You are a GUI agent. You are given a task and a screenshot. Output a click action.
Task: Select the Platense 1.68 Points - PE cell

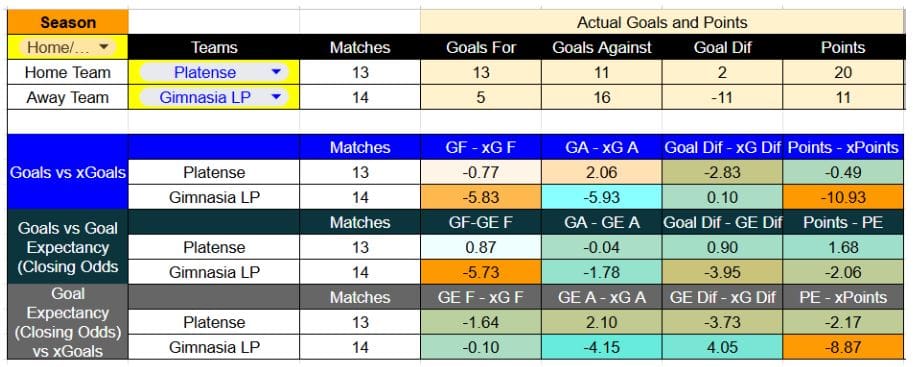pyautogui.click(x=843, y=247)
